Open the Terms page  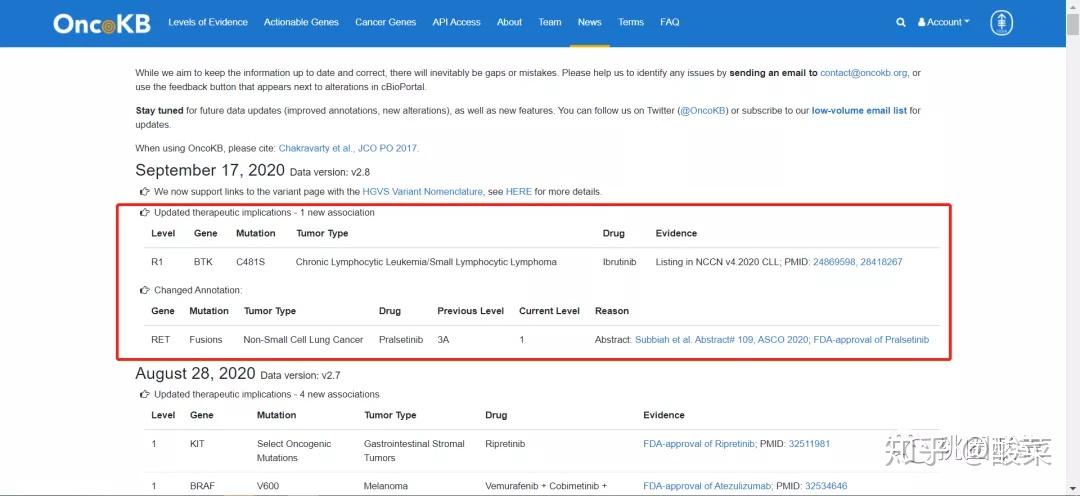tap(631, 22)
